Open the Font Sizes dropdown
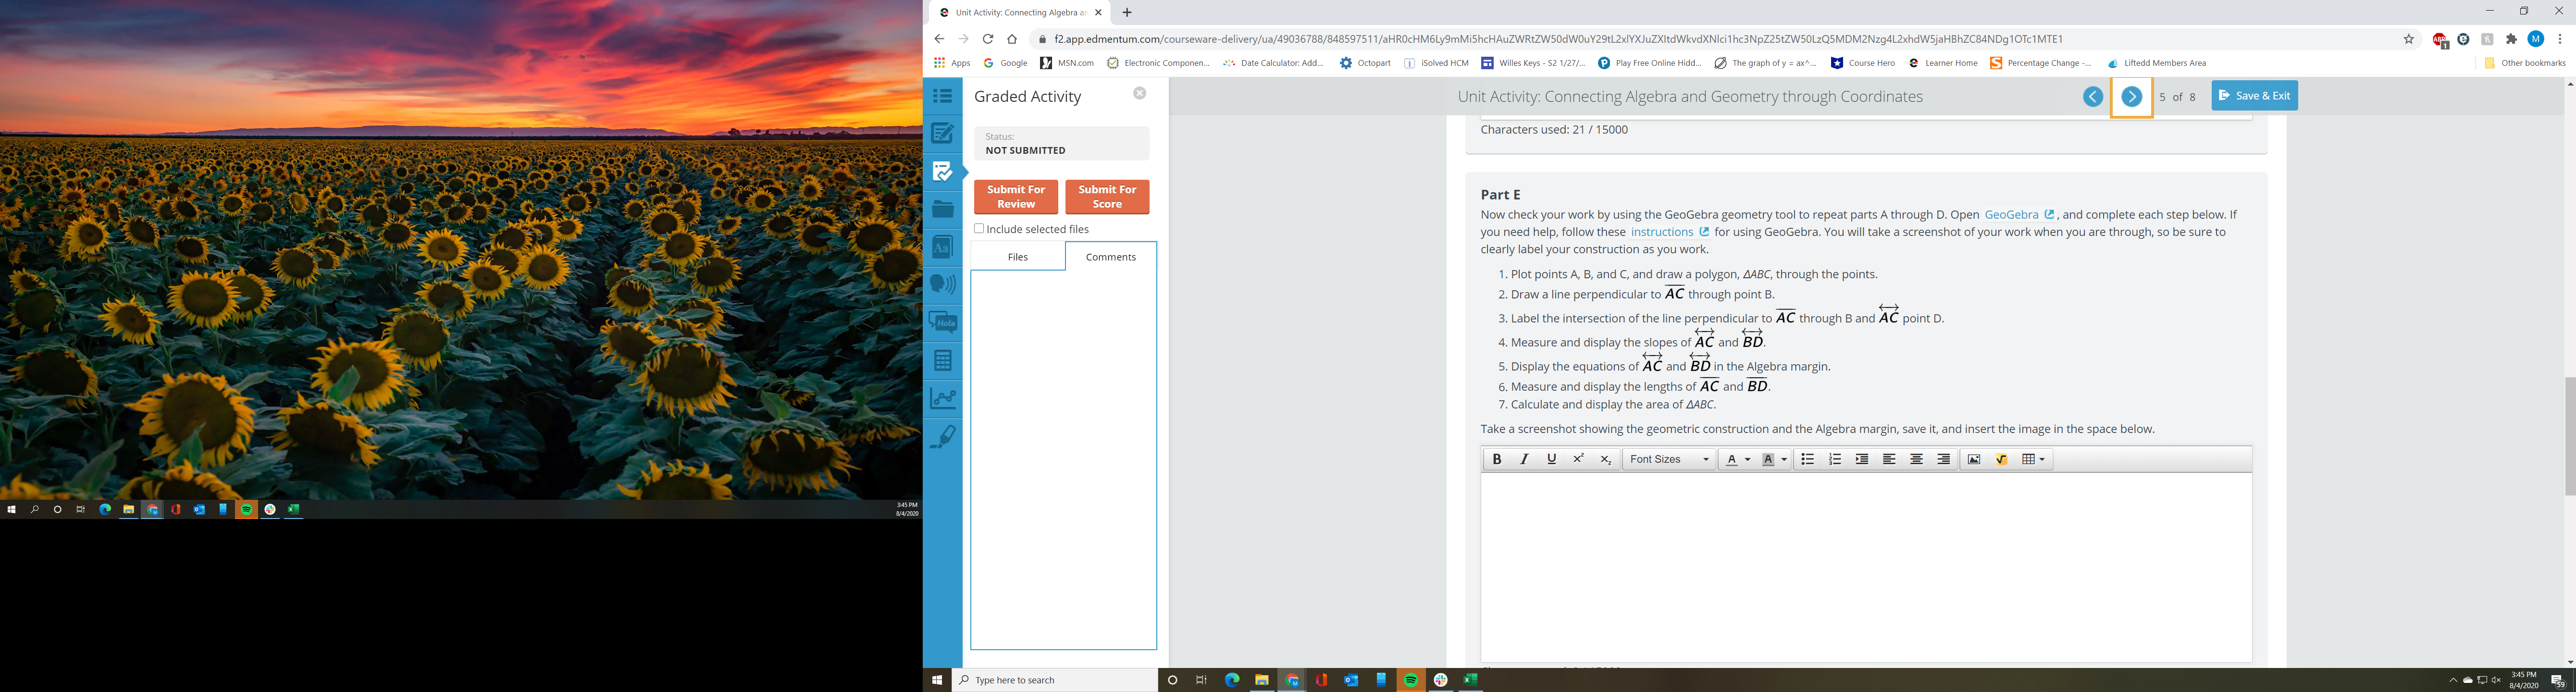This screenshot has height=692, width=2576. [1668, 459]
